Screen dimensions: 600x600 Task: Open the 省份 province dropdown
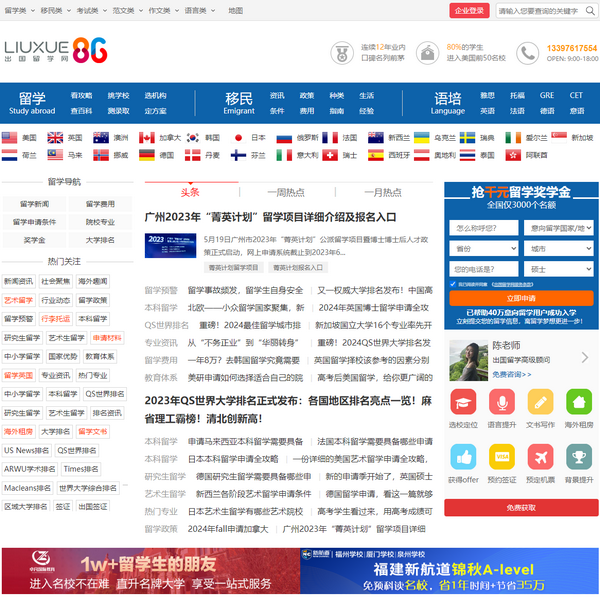[x=482, y=248]
